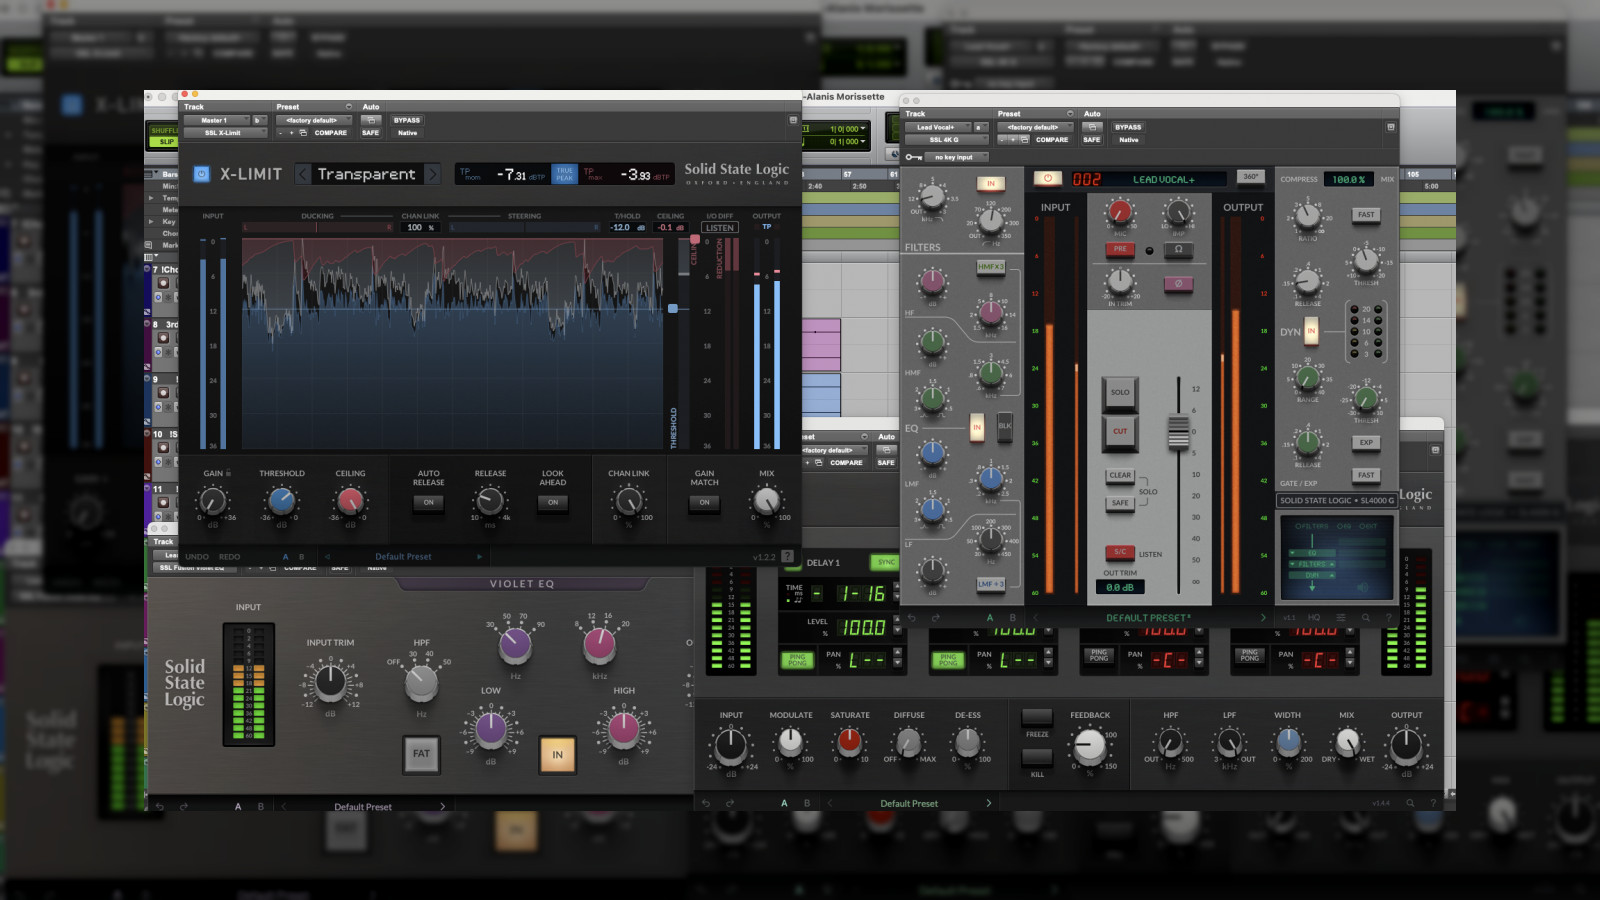Click the channel strip fader cap
Image resolution: width=1600 pixels, height=900 pixels.
1179,431
